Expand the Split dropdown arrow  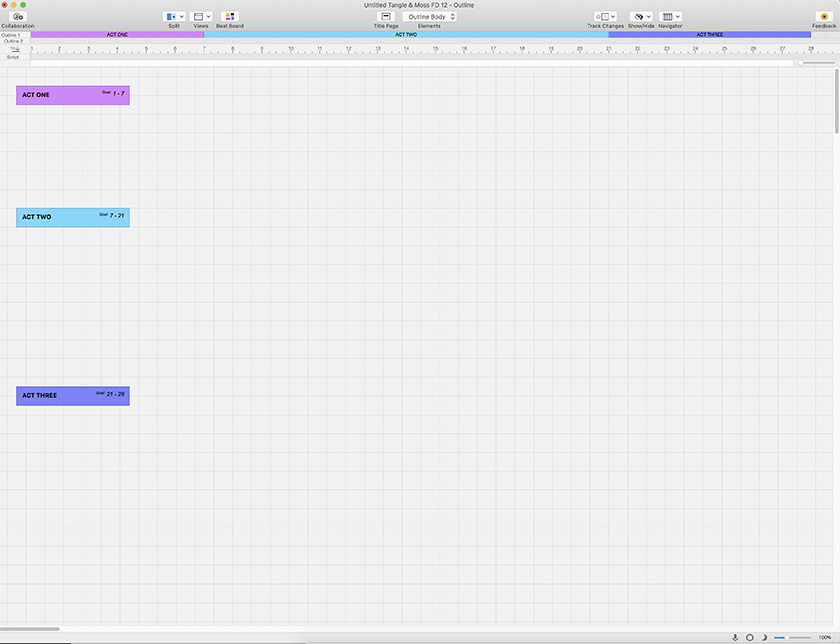coord(181,17)
